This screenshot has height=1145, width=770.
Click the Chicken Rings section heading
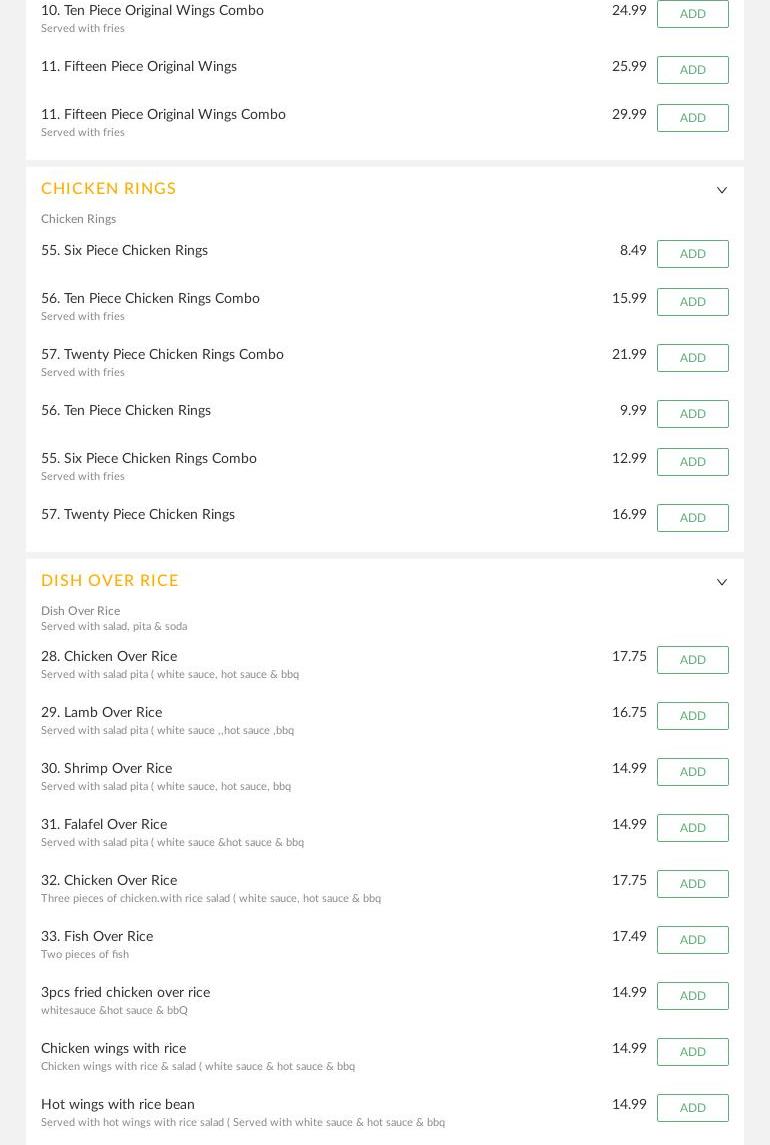[109, 189]
